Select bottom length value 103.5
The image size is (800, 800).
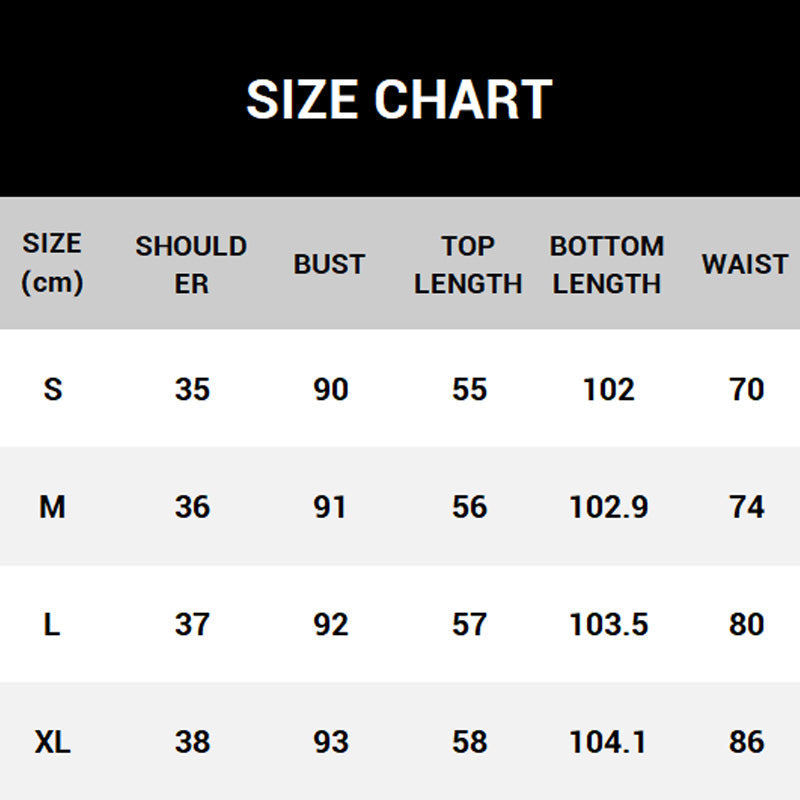609,625
